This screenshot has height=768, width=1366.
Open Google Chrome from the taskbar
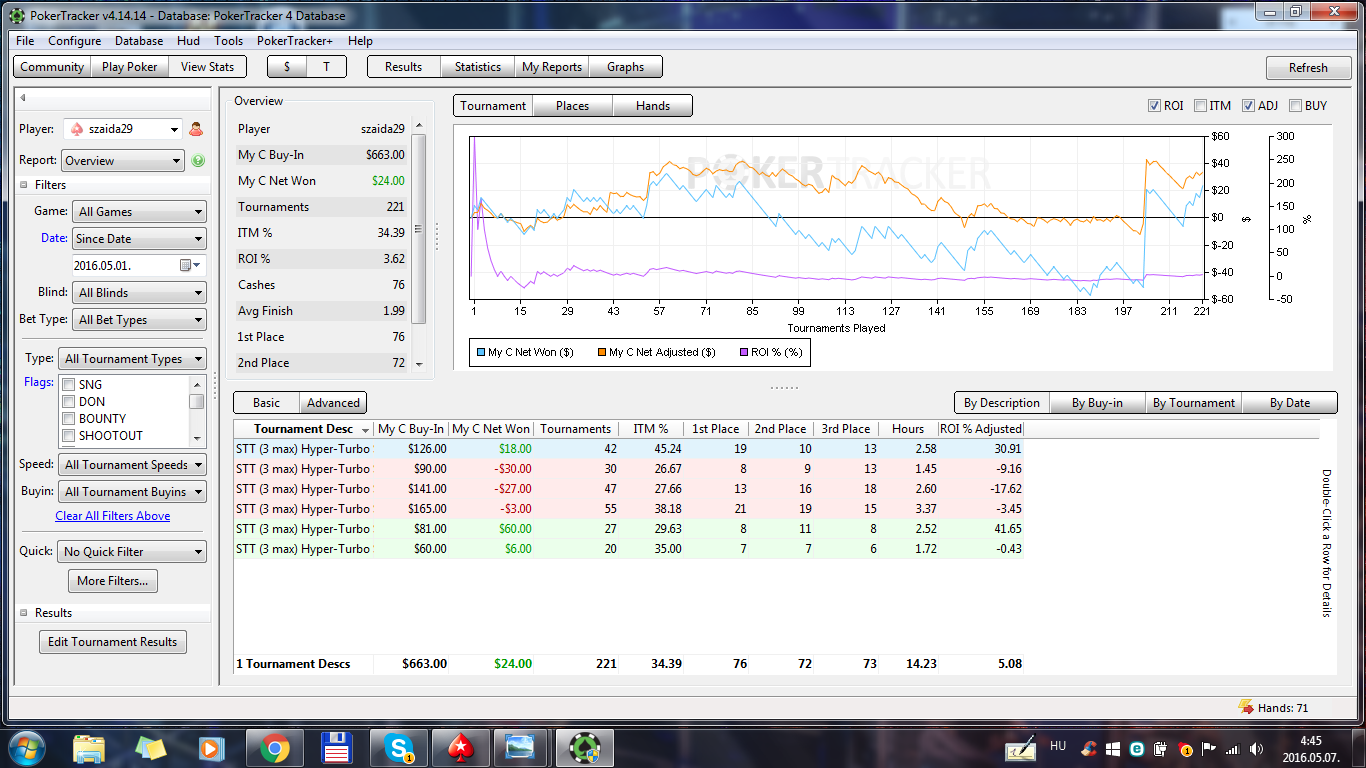click(x=275, y=747)
